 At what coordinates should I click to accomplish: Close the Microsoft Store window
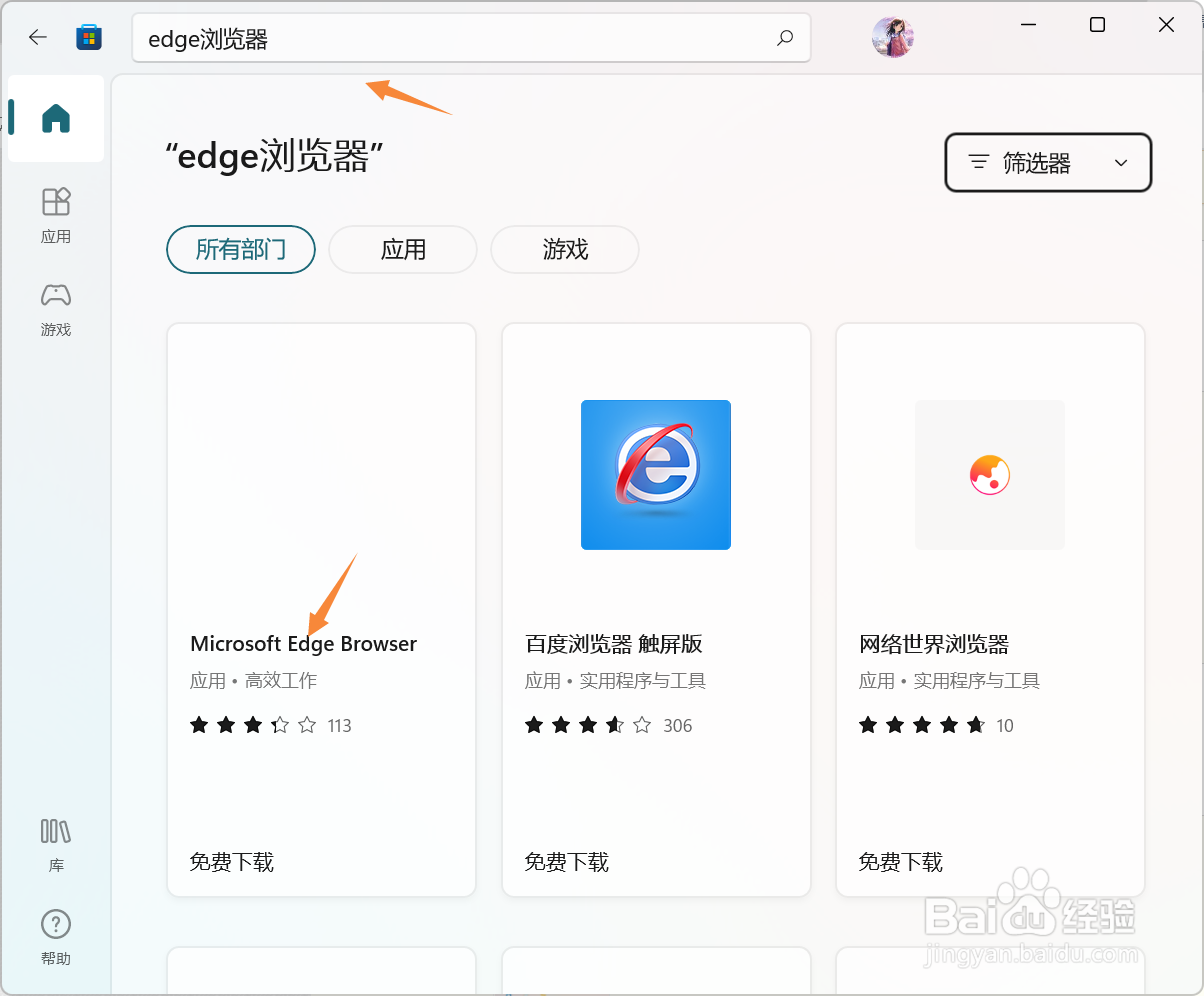pos(1166,25)
